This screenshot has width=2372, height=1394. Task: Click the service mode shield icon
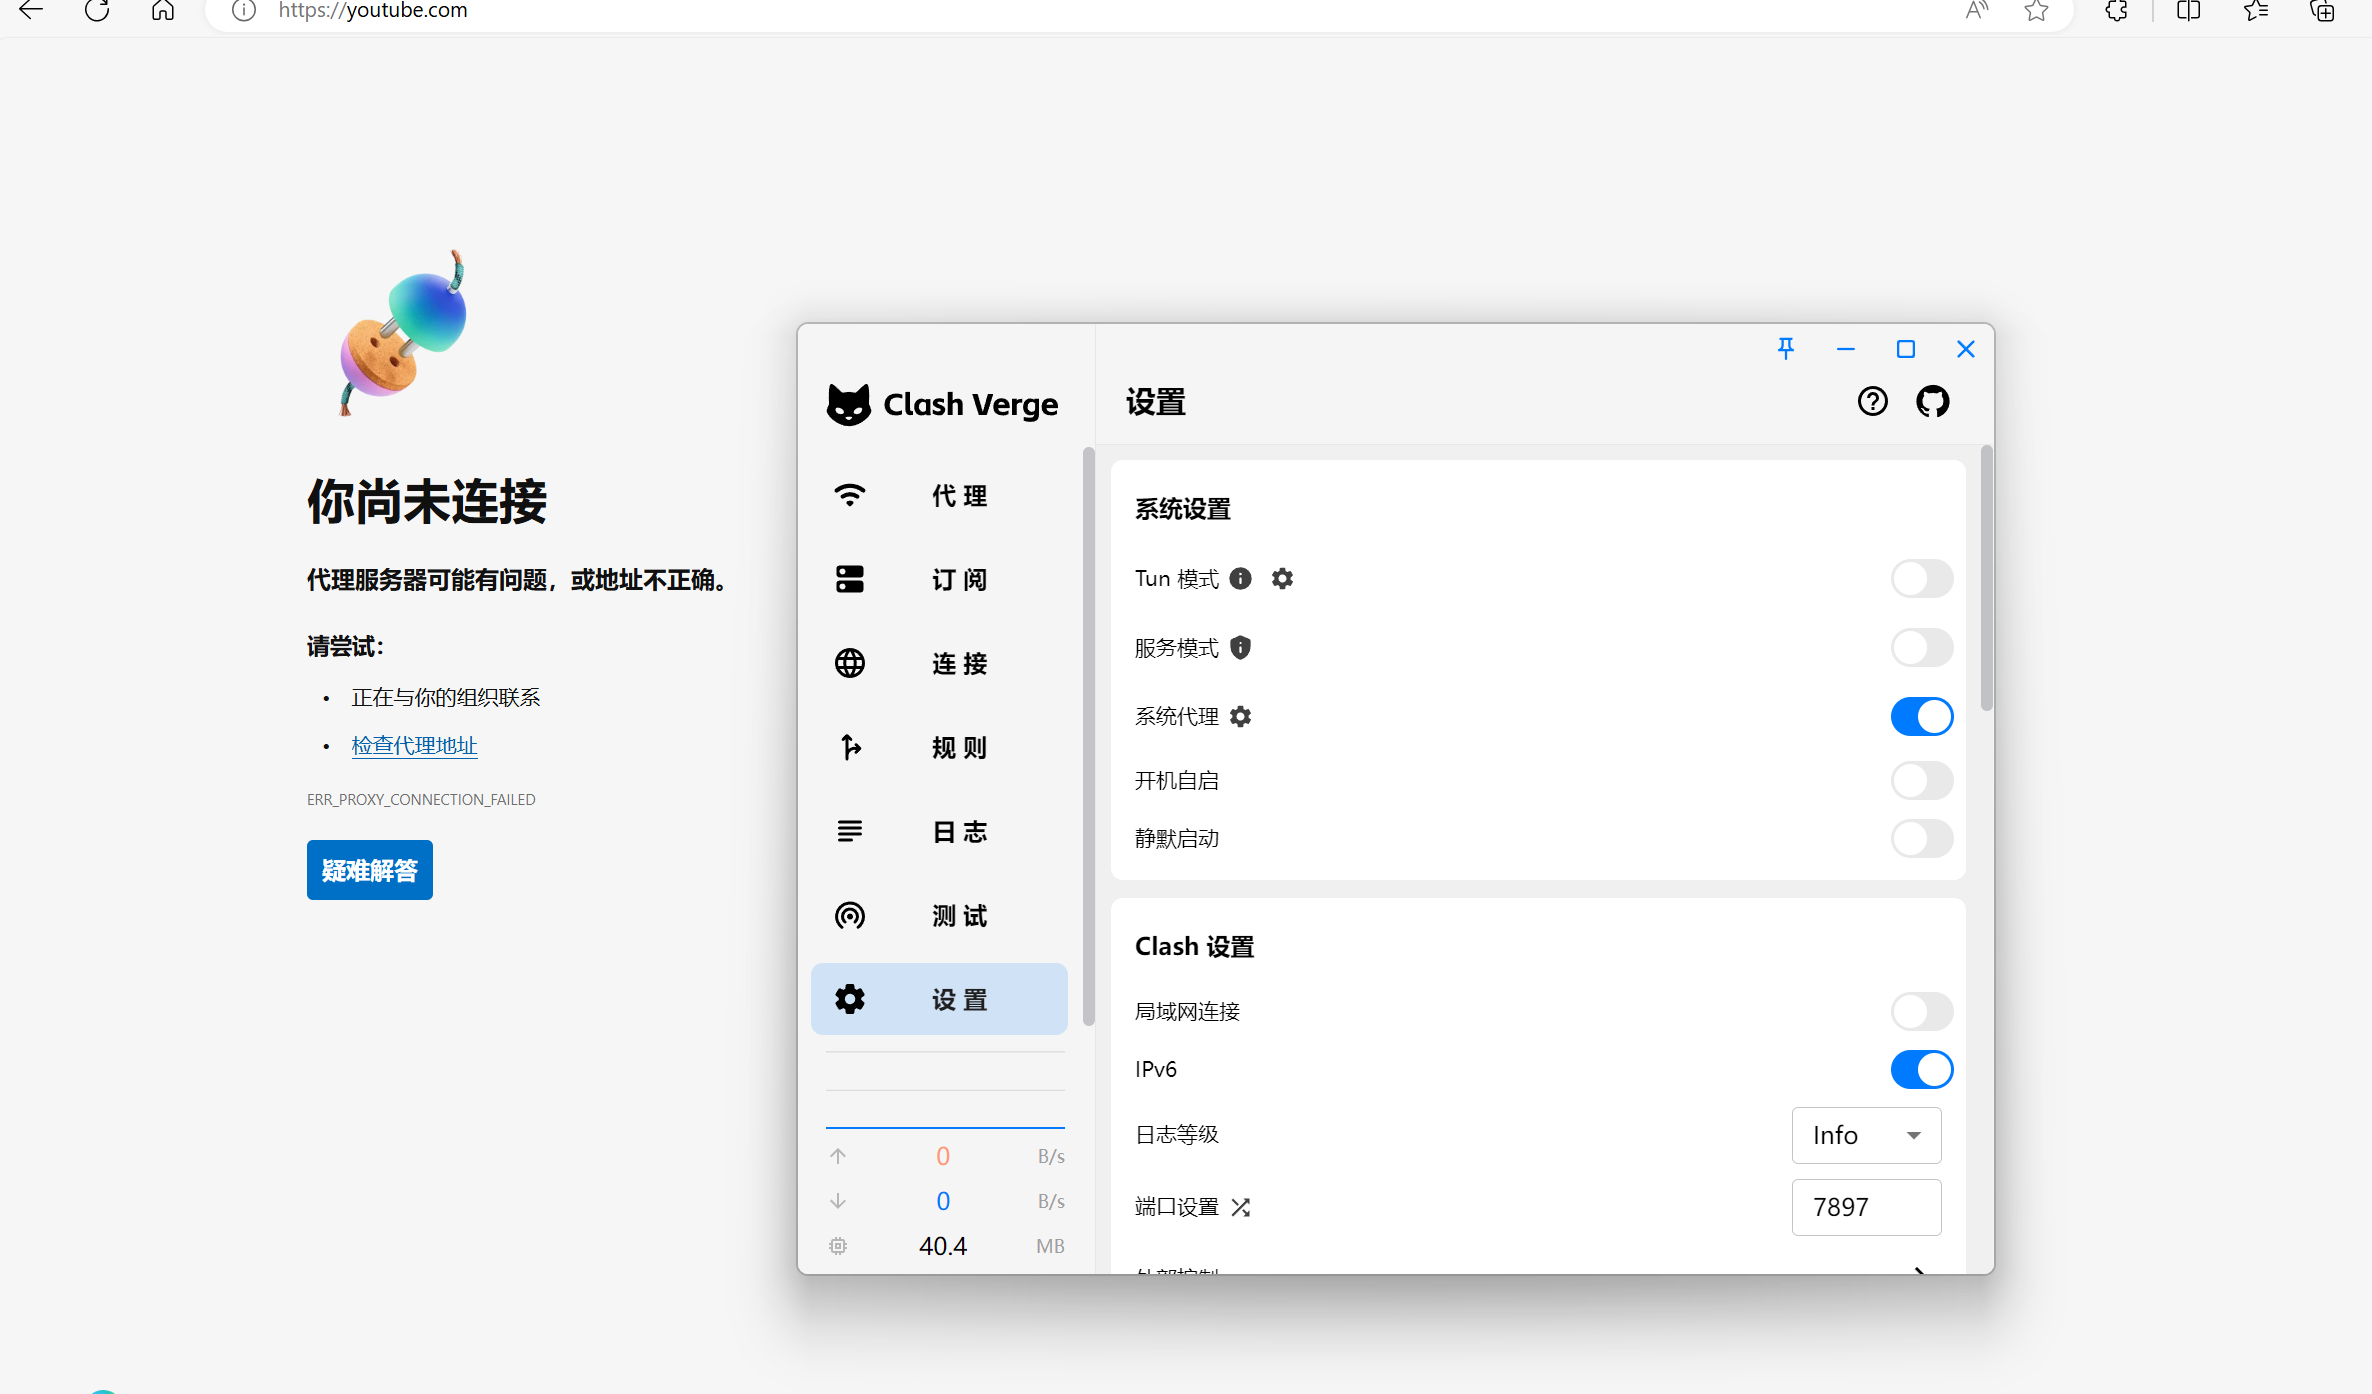1240,647
